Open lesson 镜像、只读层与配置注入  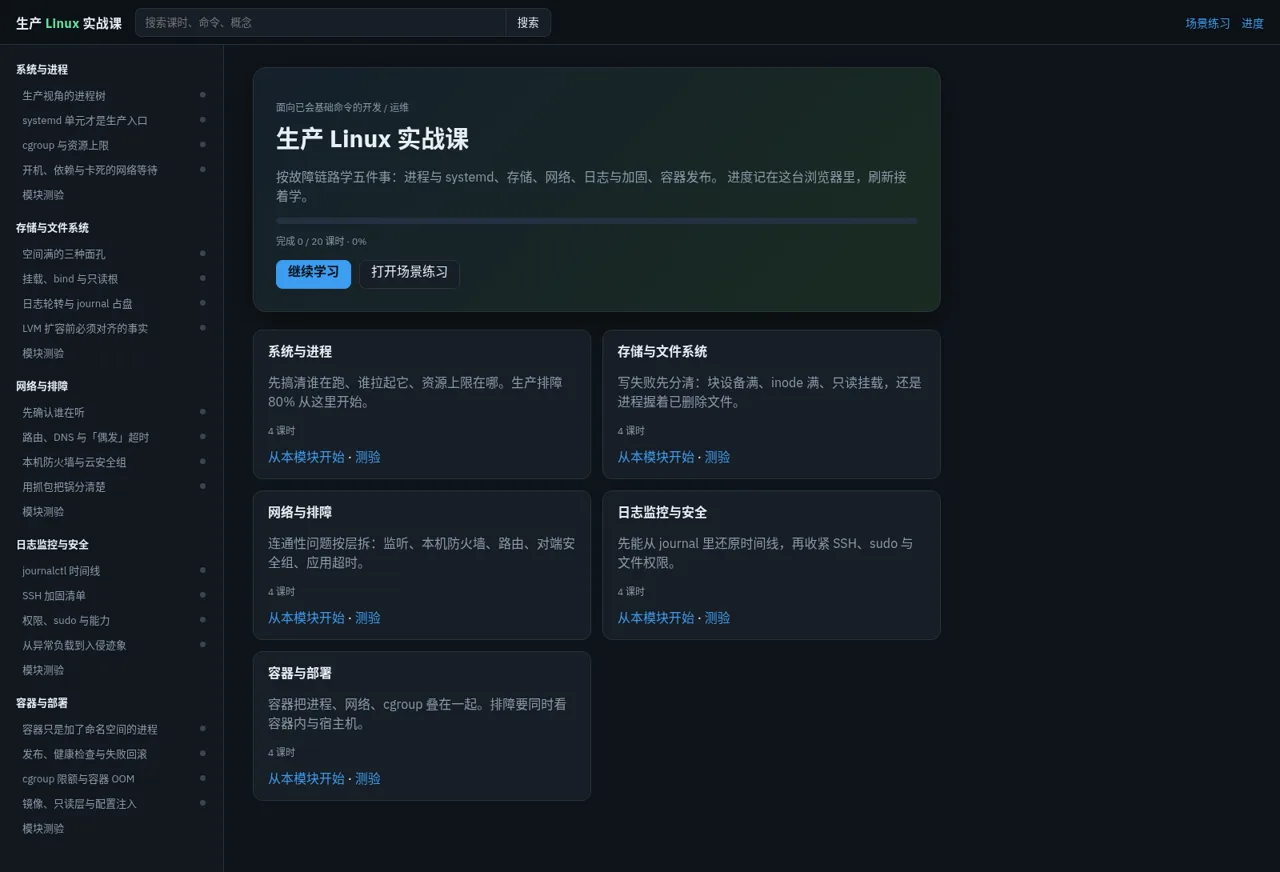[114, 804]
